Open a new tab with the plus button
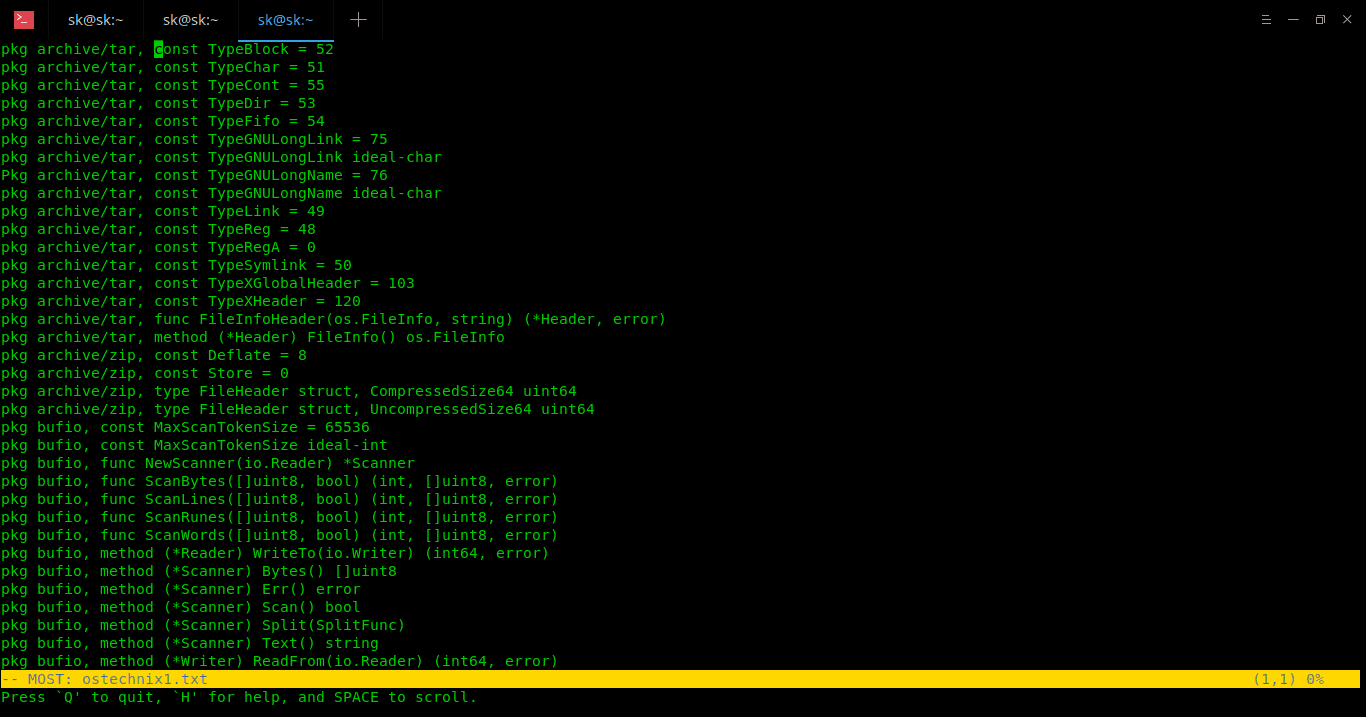This screenshot has width=1366, height=717. pyautogui.click(x=358, y=20)
